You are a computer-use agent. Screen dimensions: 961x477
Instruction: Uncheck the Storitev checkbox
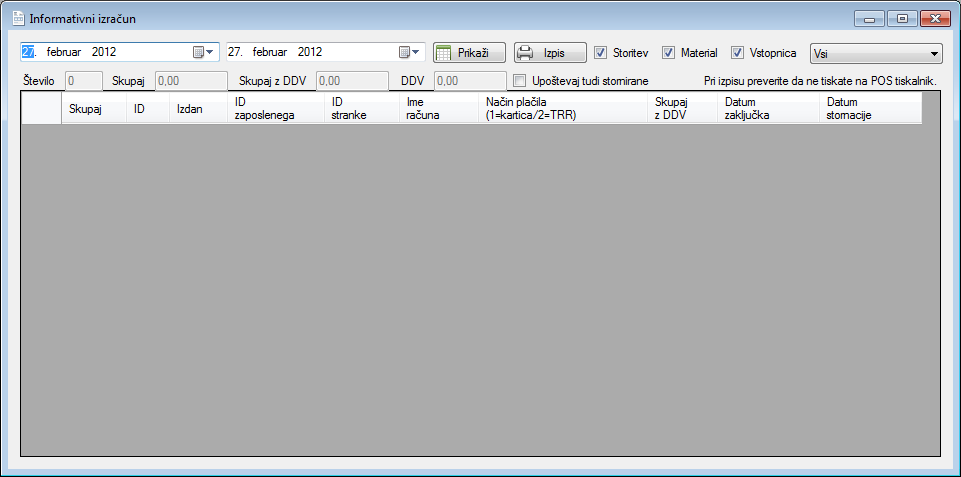pos(601,53)
